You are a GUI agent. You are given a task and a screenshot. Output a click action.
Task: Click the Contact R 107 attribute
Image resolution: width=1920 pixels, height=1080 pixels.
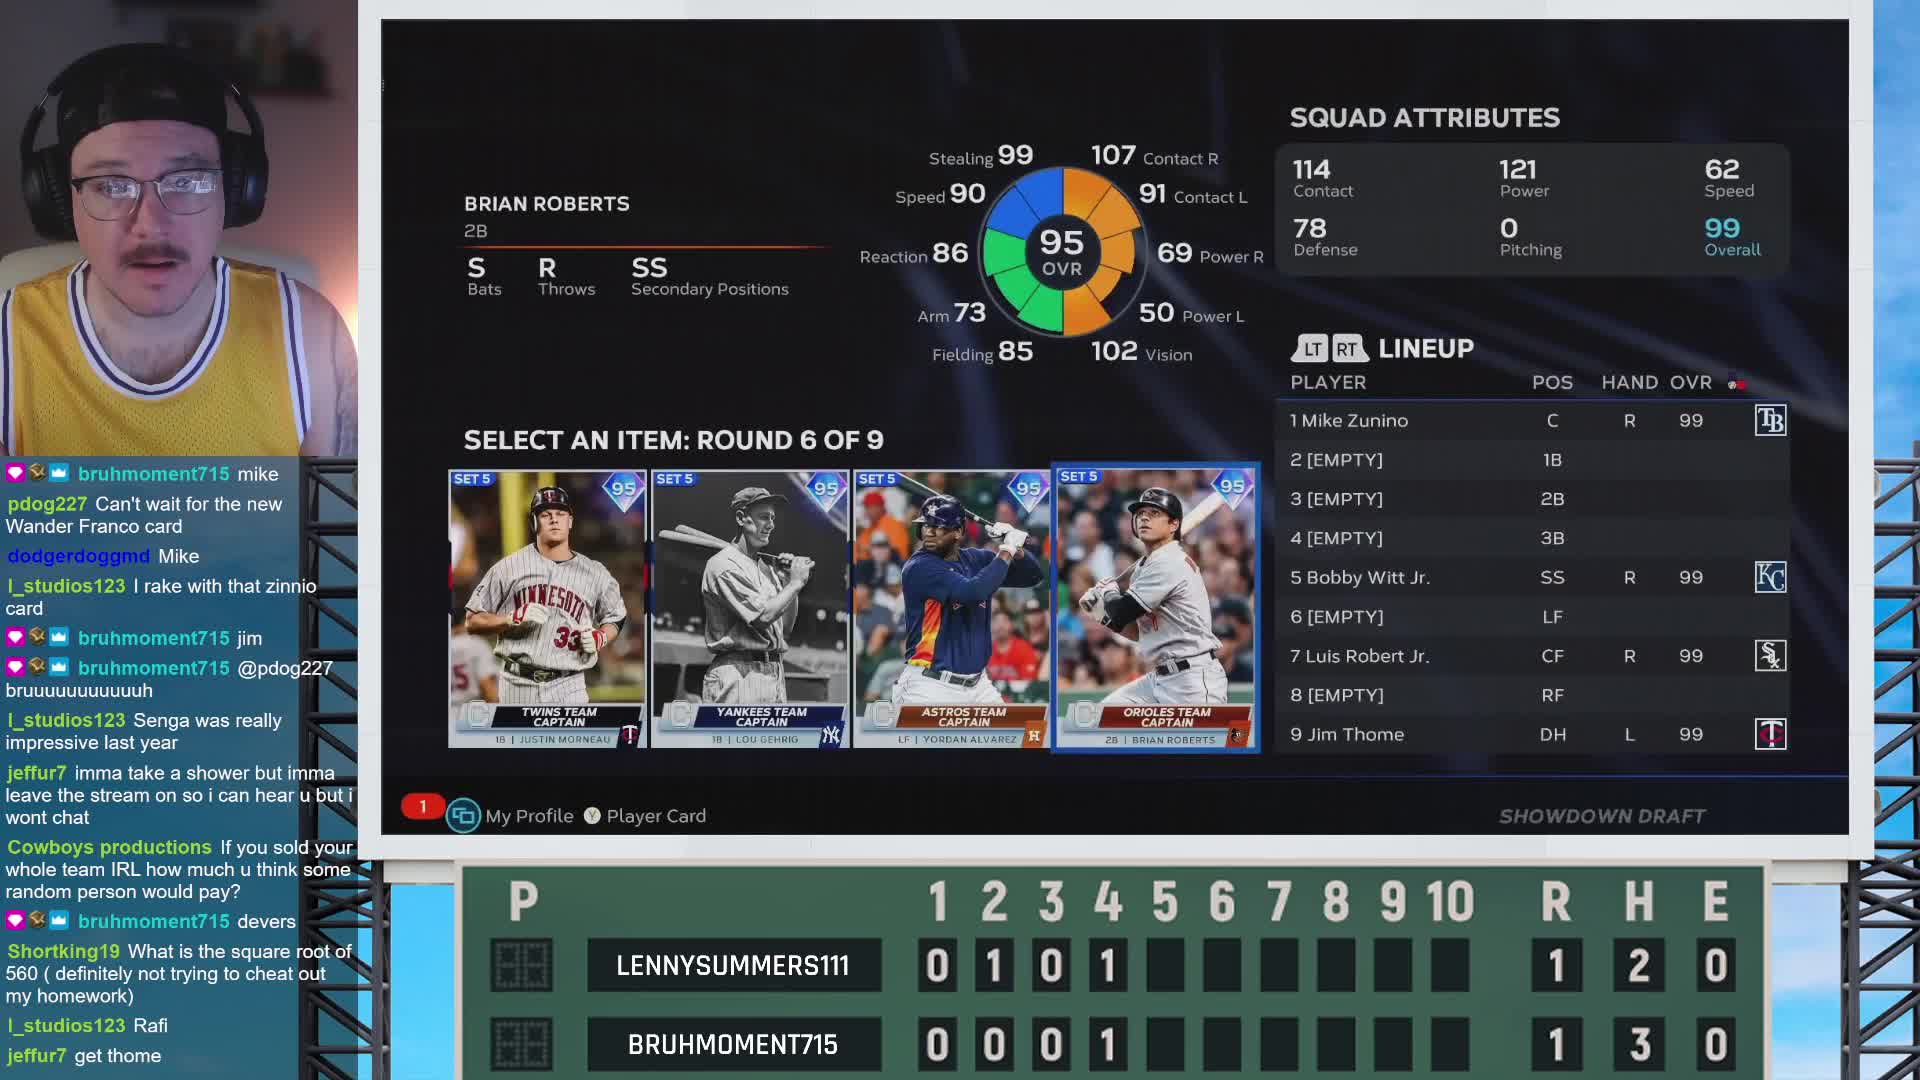pyautogui.click(x=1154, y=156)
